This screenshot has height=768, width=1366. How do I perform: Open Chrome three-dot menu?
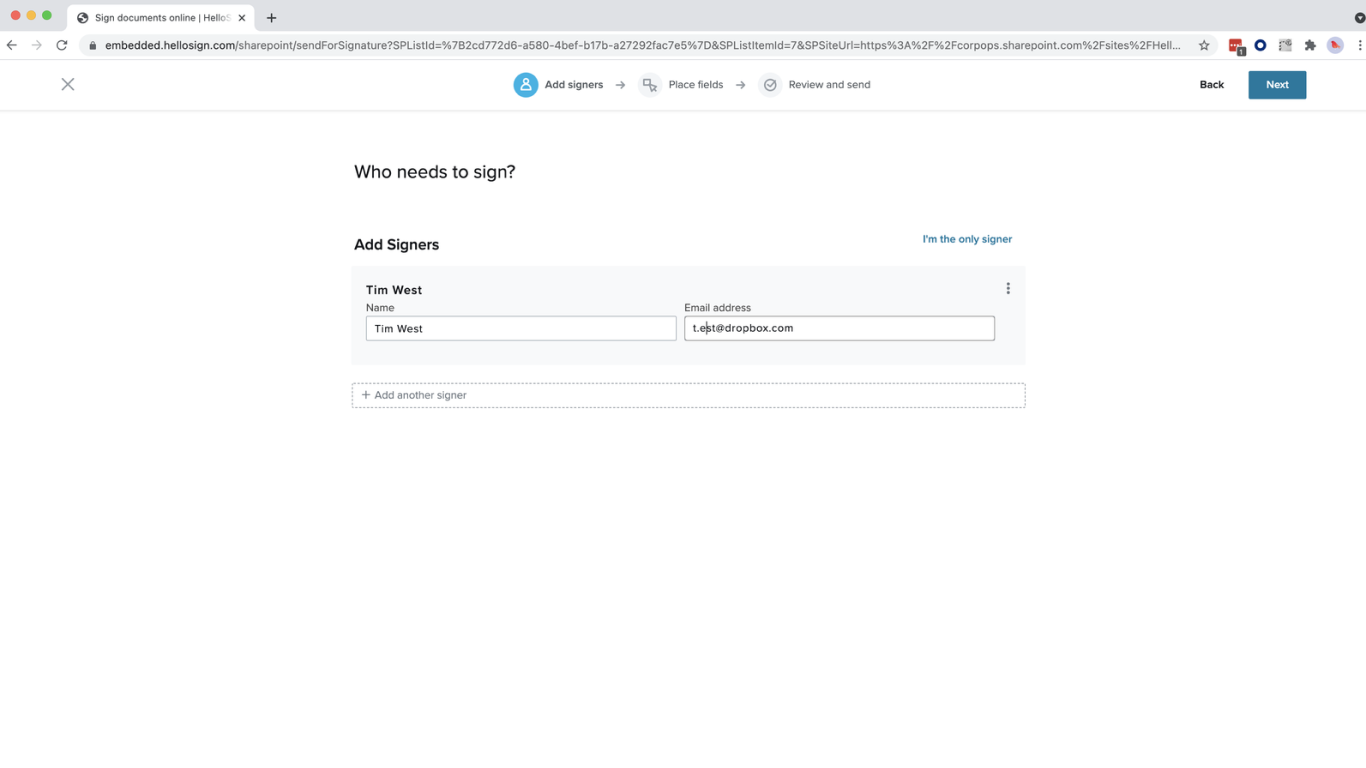(x=1360, y=45)
